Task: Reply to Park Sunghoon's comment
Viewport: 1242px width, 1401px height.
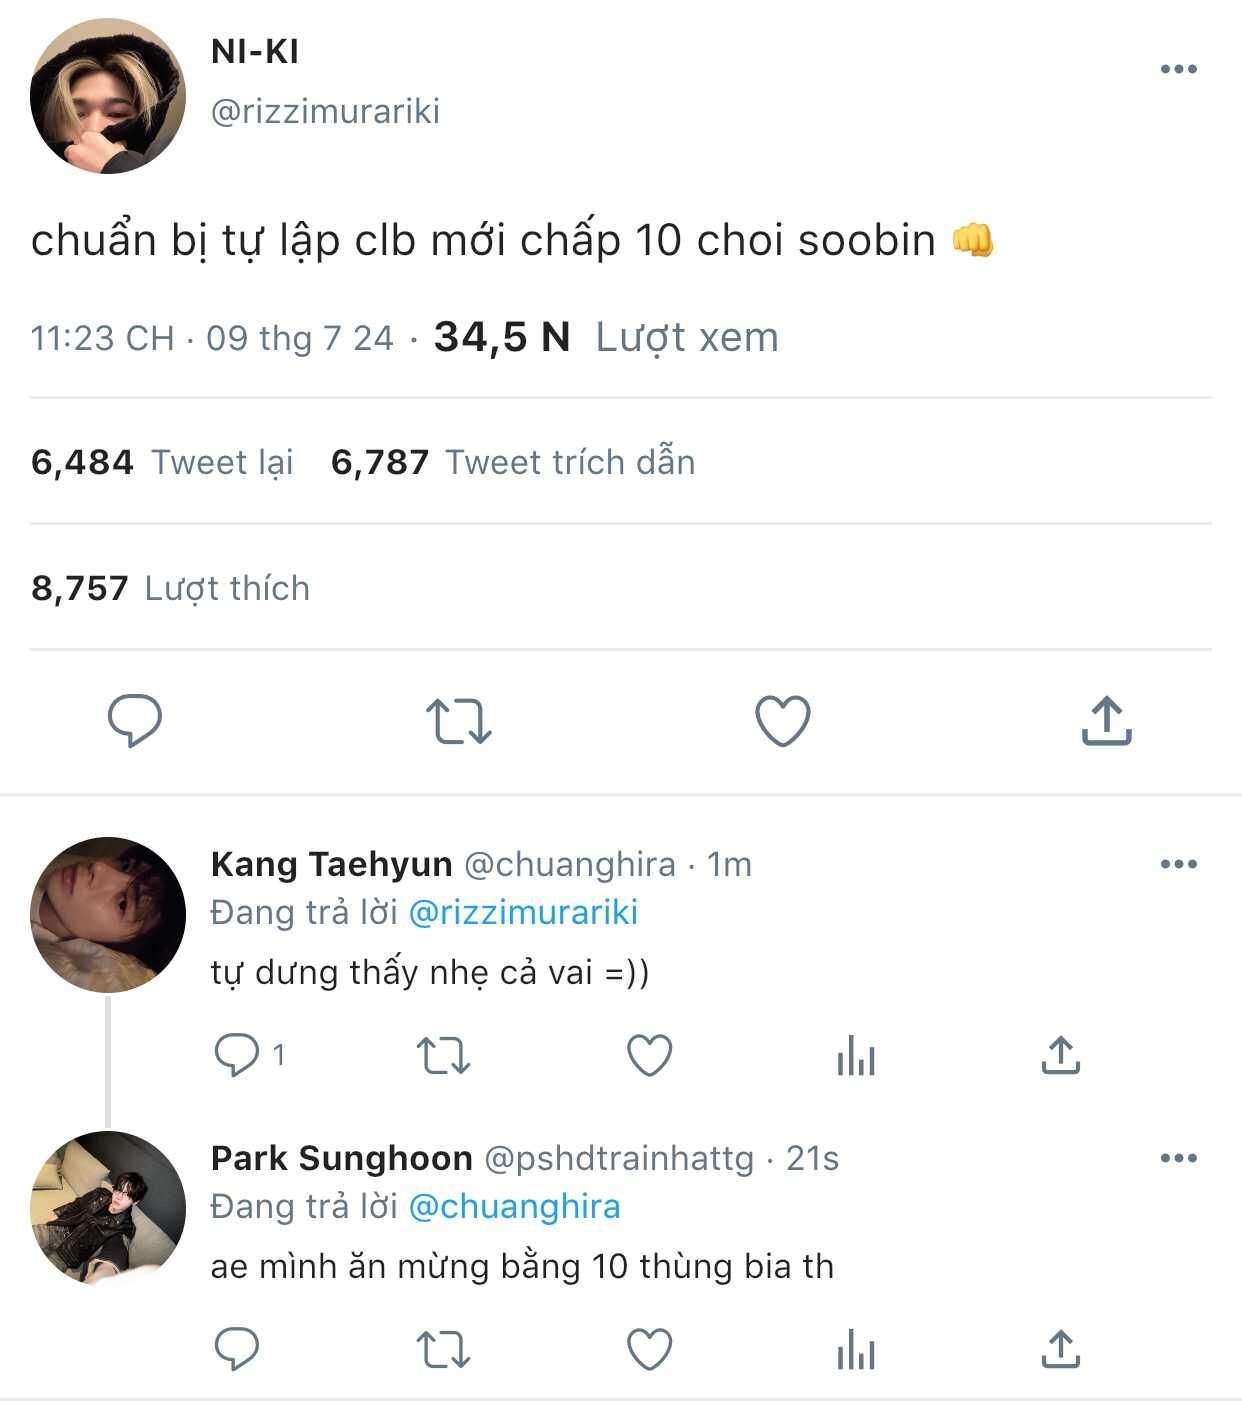Action: tap(237, 1349)
